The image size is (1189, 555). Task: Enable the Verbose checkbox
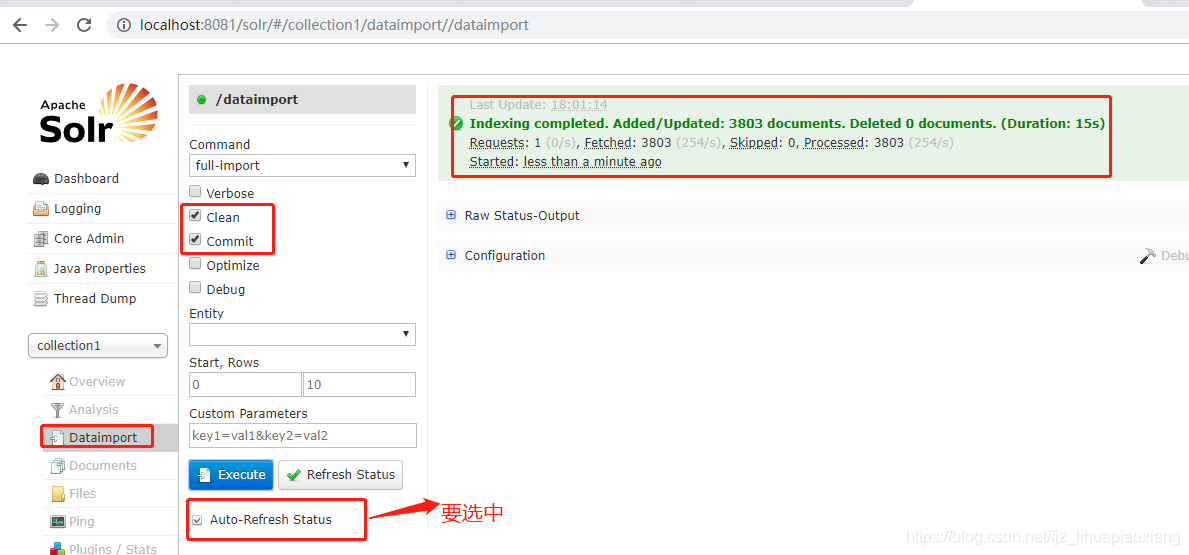click(x=195, y=192)
